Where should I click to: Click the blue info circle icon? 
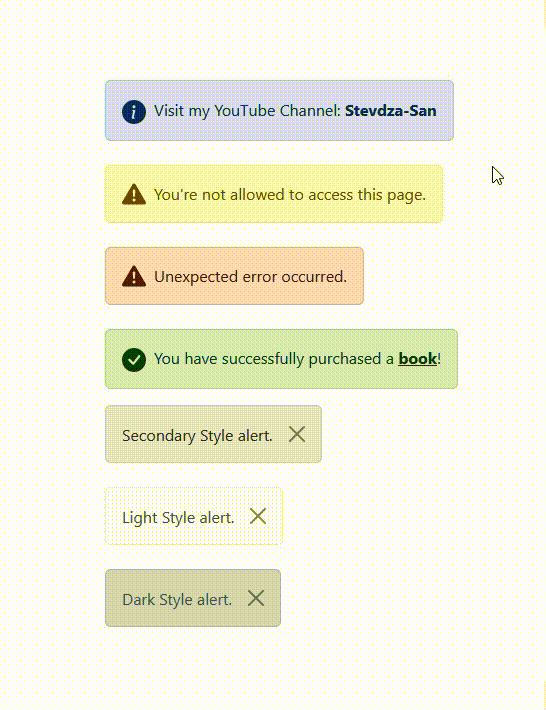point(134,111)
